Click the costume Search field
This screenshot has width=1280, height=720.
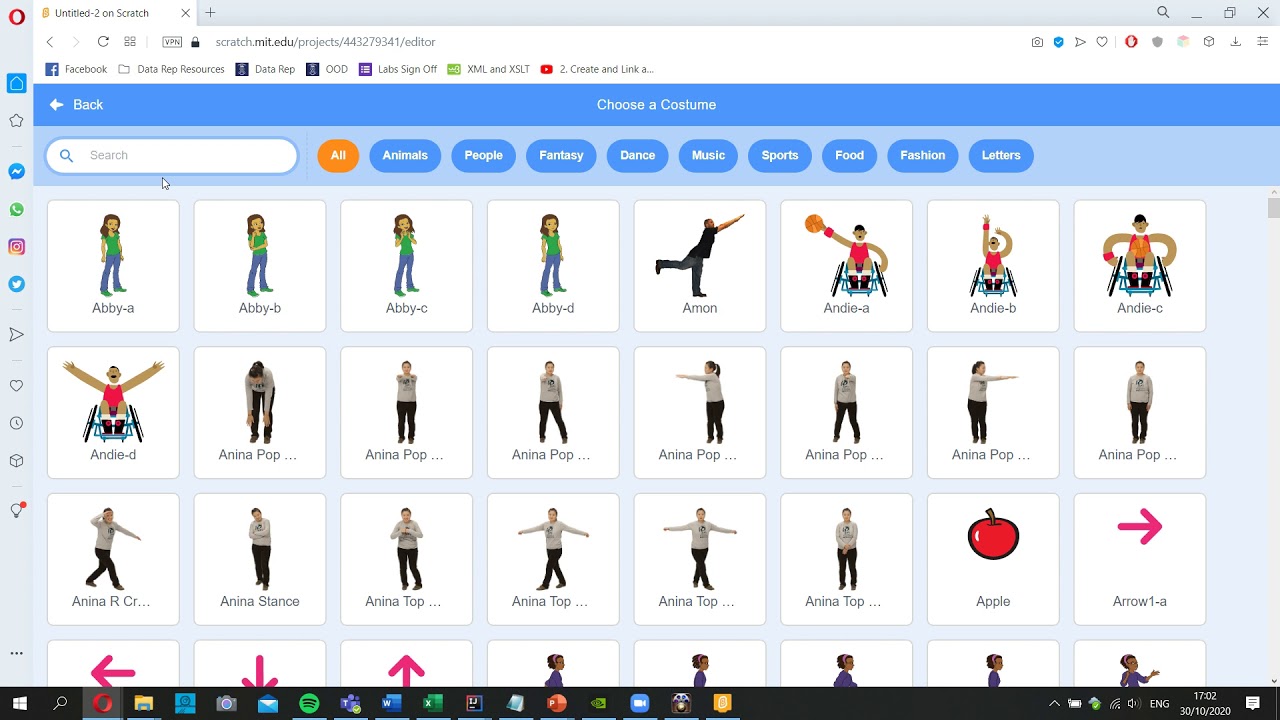(172, 155)
